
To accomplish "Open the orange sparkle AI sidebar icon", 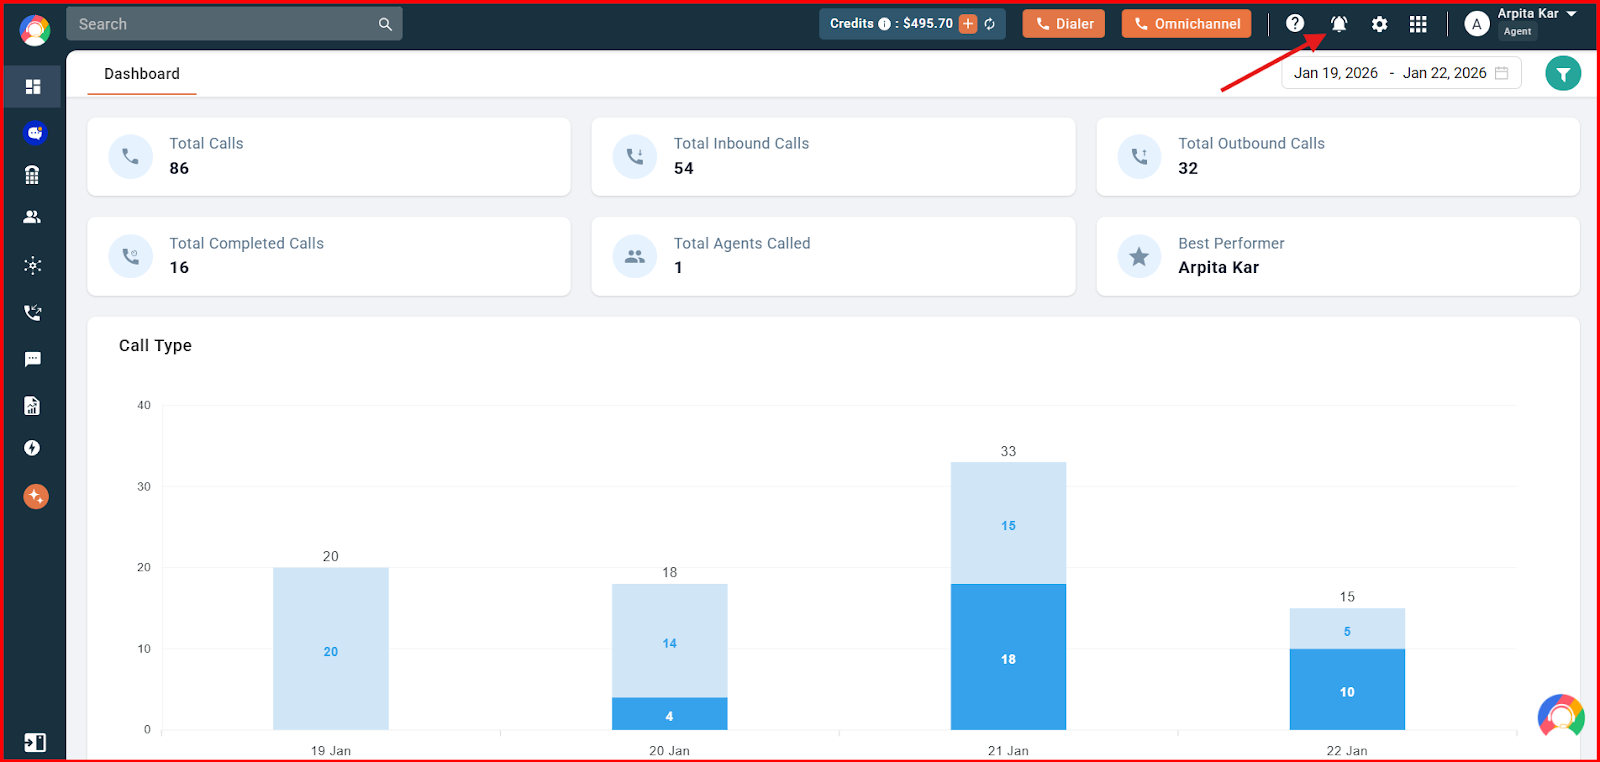I will tap(35, 496).
